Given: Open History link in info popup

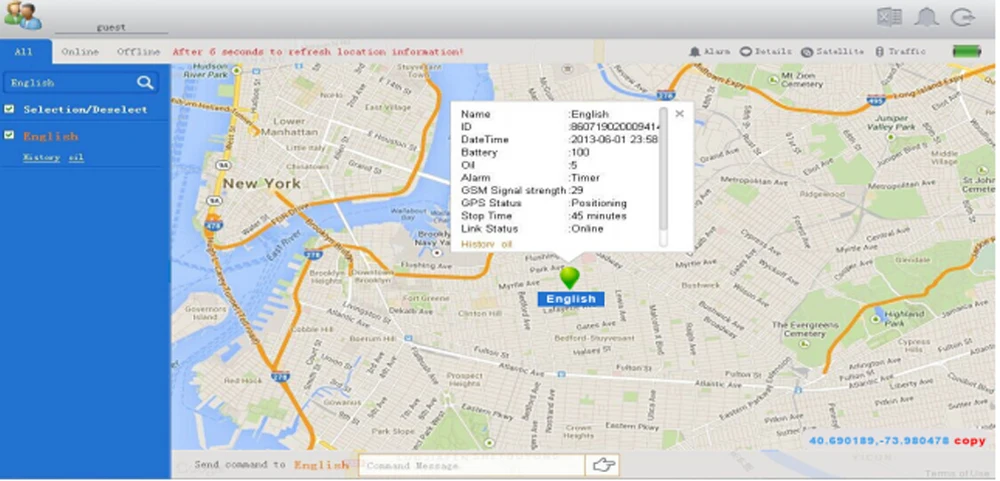Looking at the screenshot, I should click(x=478, y=244).
